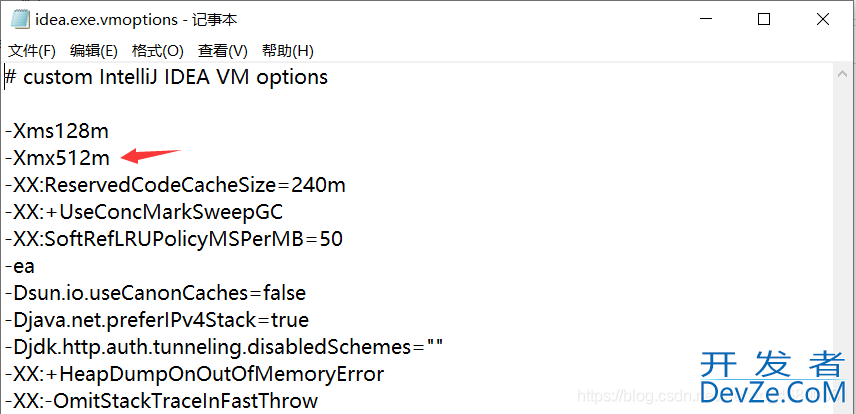The image size is (856, 414).
Task: Click the comment line custom IntelliJ IDEA VM options
Action: coord(166,77)
